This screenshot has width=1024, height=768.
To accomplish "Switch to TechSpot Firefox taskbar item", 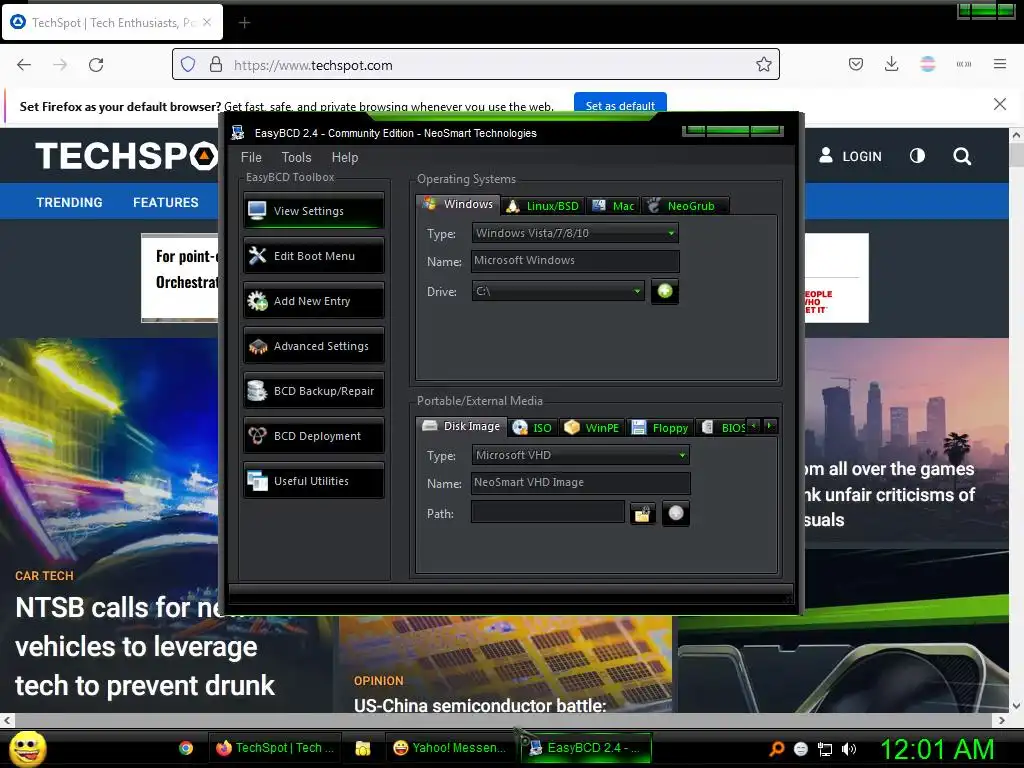I will (275, 748).
